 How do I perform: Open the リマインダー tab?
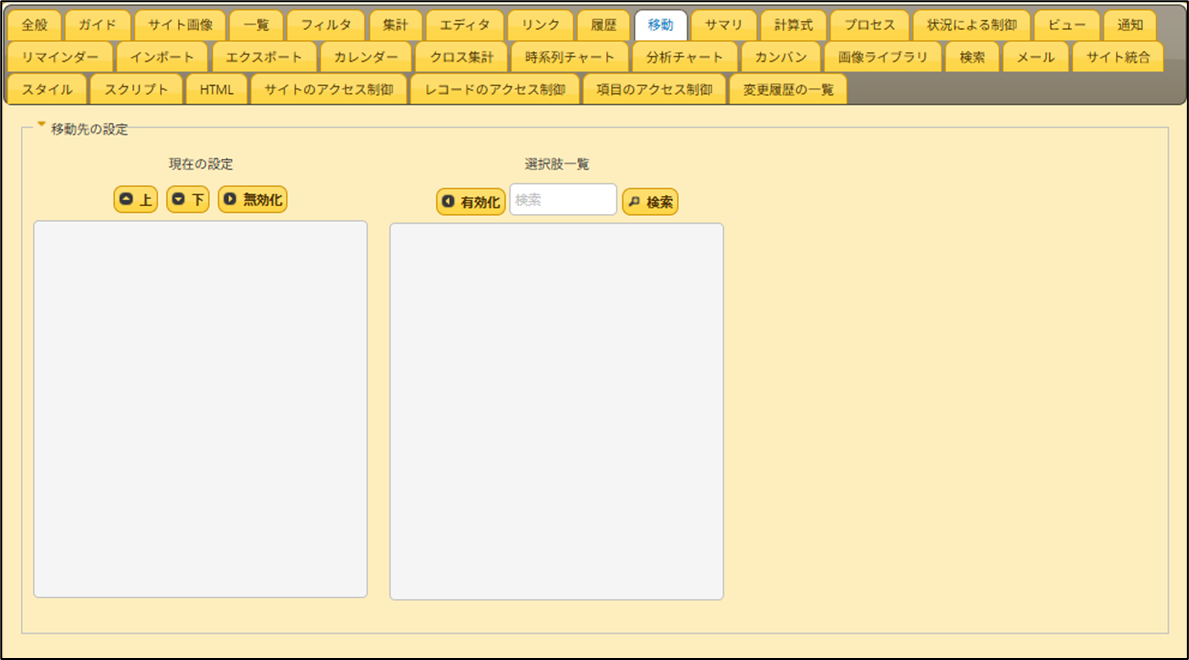(59, 57)
